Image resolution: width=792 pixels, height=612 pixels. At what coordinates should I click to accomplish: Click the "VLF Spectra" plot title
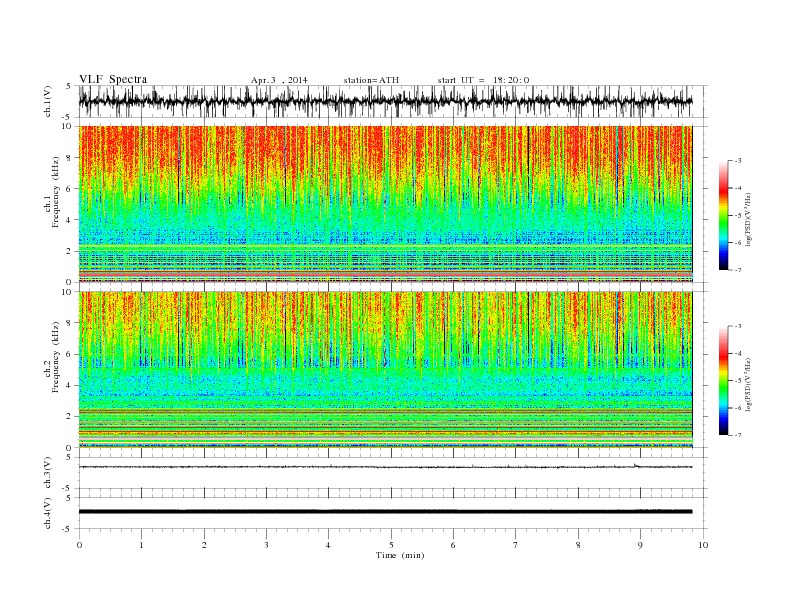(x=113, y=79)
